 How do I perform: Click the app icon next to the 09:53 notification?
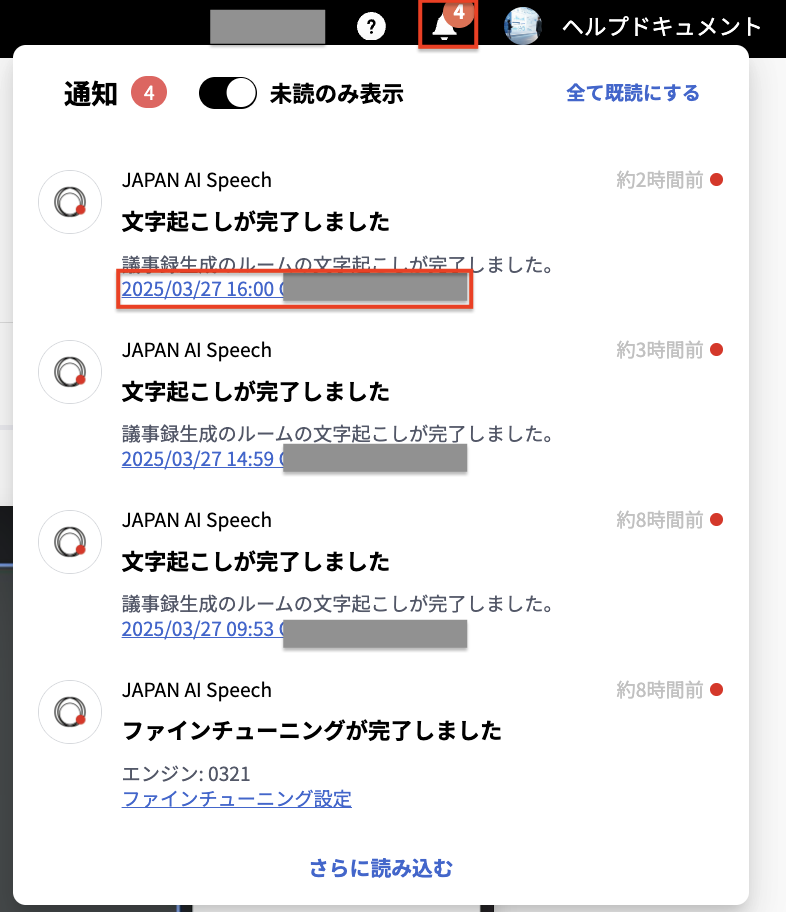coord(69,541)
